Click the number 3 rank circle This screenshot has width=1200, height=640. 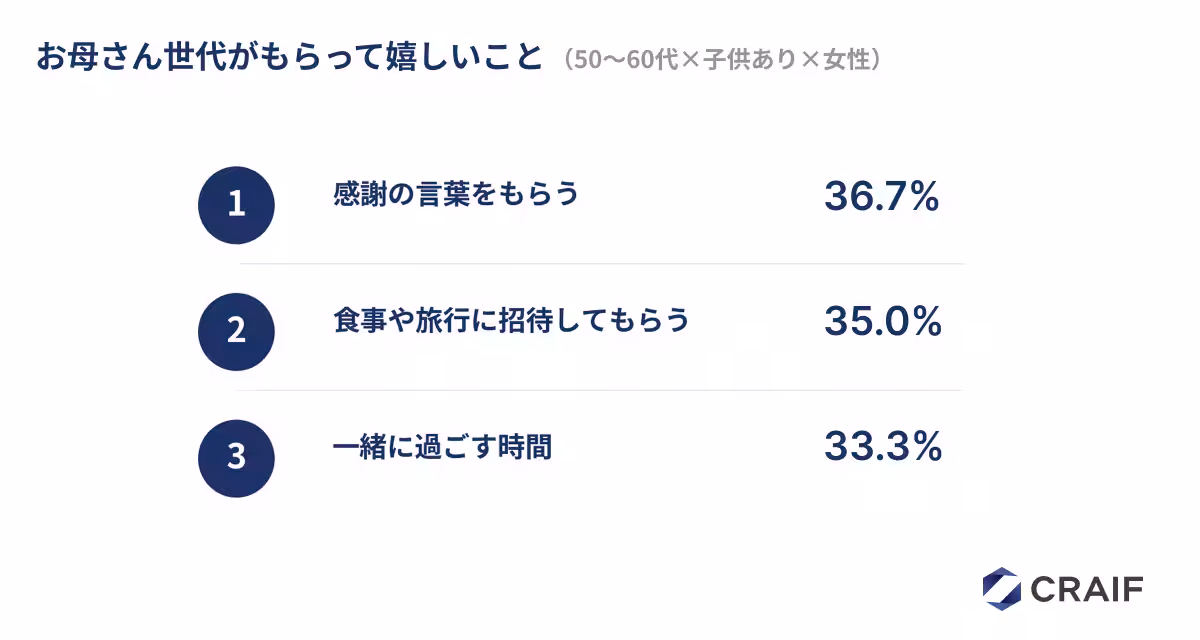(236, 458)
